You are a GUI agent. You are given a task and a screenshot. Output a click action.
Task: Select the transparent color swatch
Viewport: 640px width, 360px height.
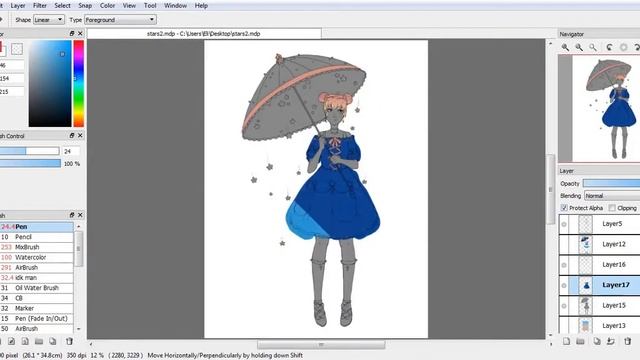tap(17, 49)
